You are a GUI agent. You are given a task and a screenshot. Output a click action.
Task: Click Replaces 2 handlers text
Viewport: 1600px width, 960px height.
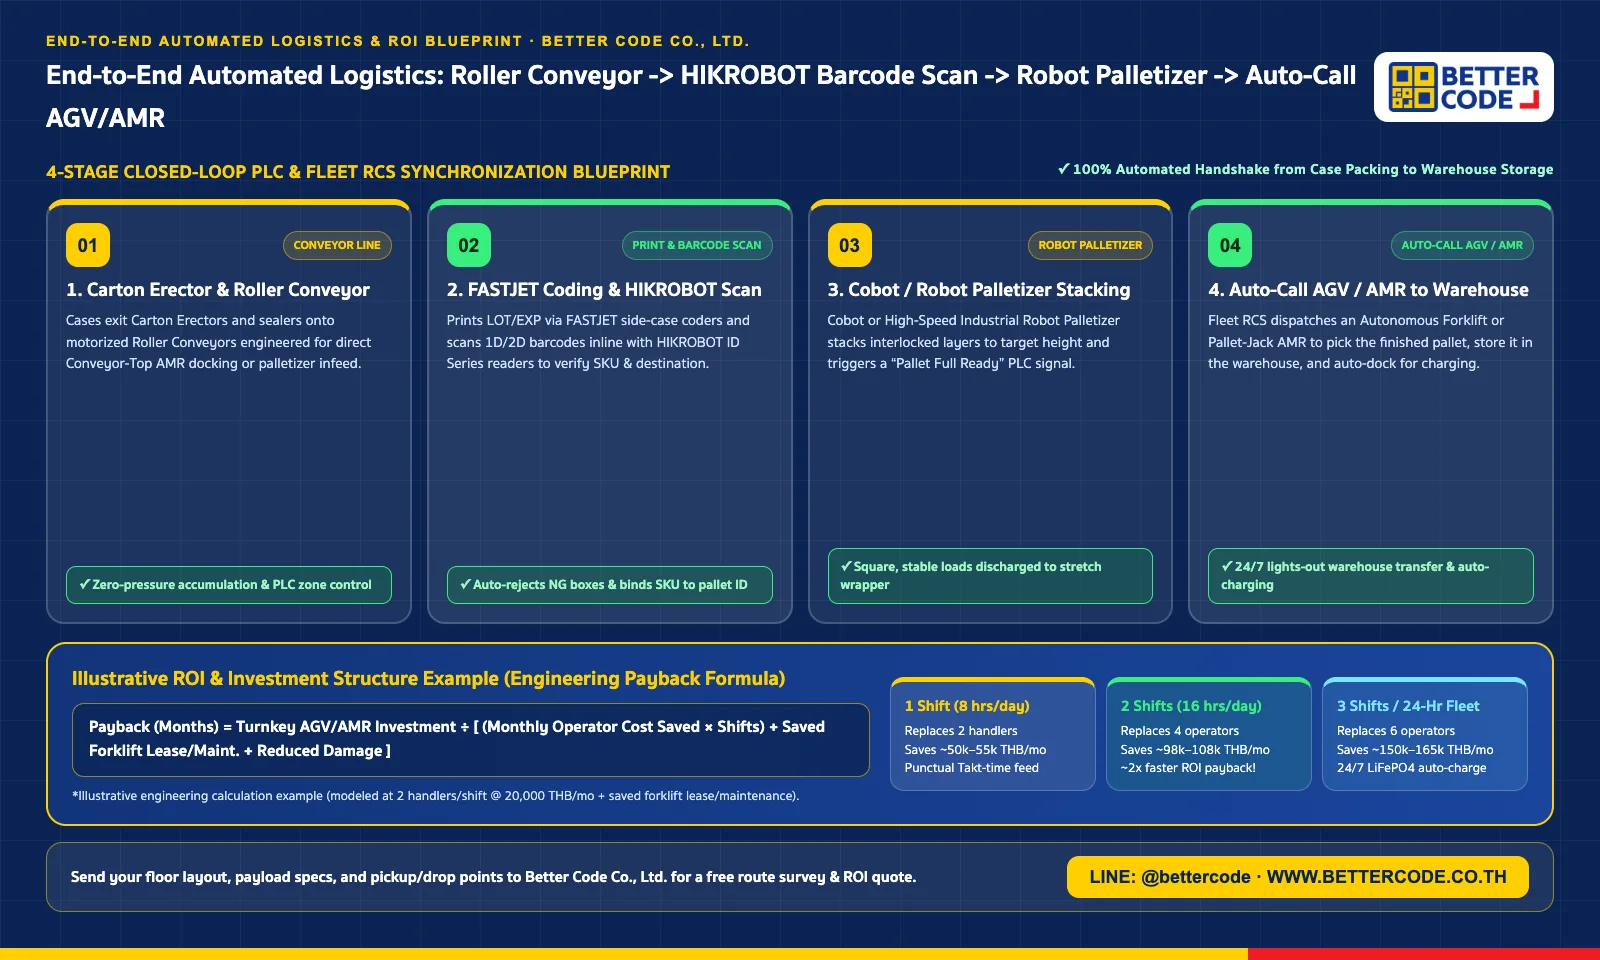(x=961, y=731)
